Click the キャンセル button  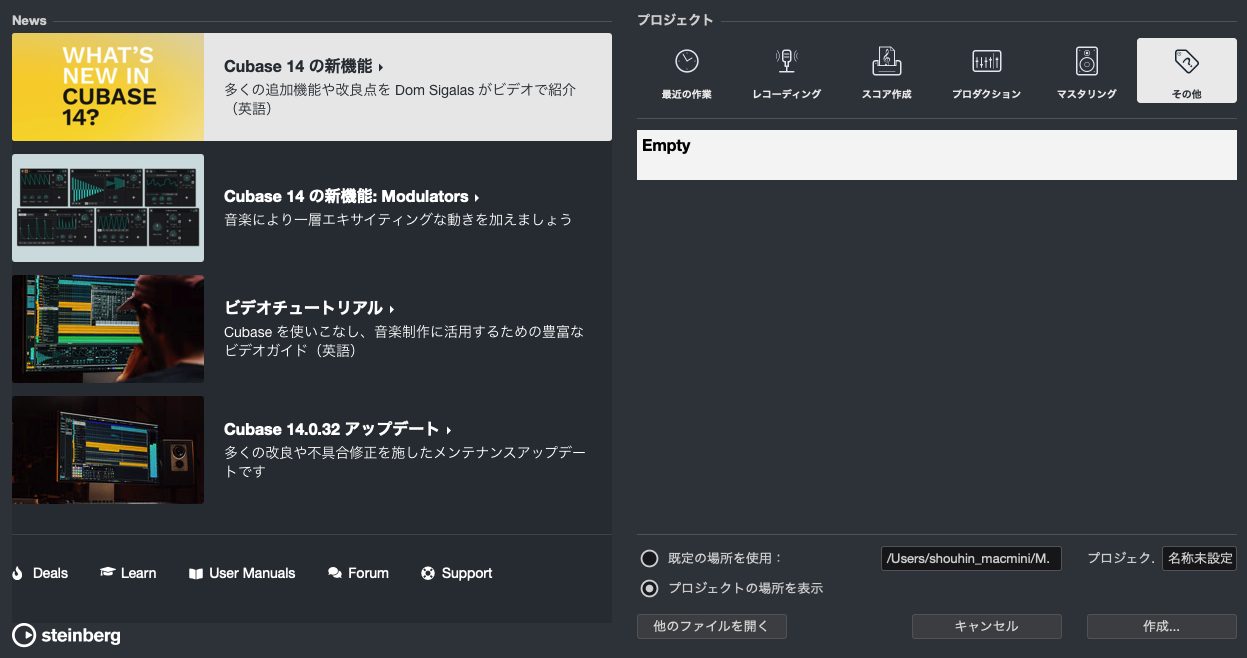[987, 626]
